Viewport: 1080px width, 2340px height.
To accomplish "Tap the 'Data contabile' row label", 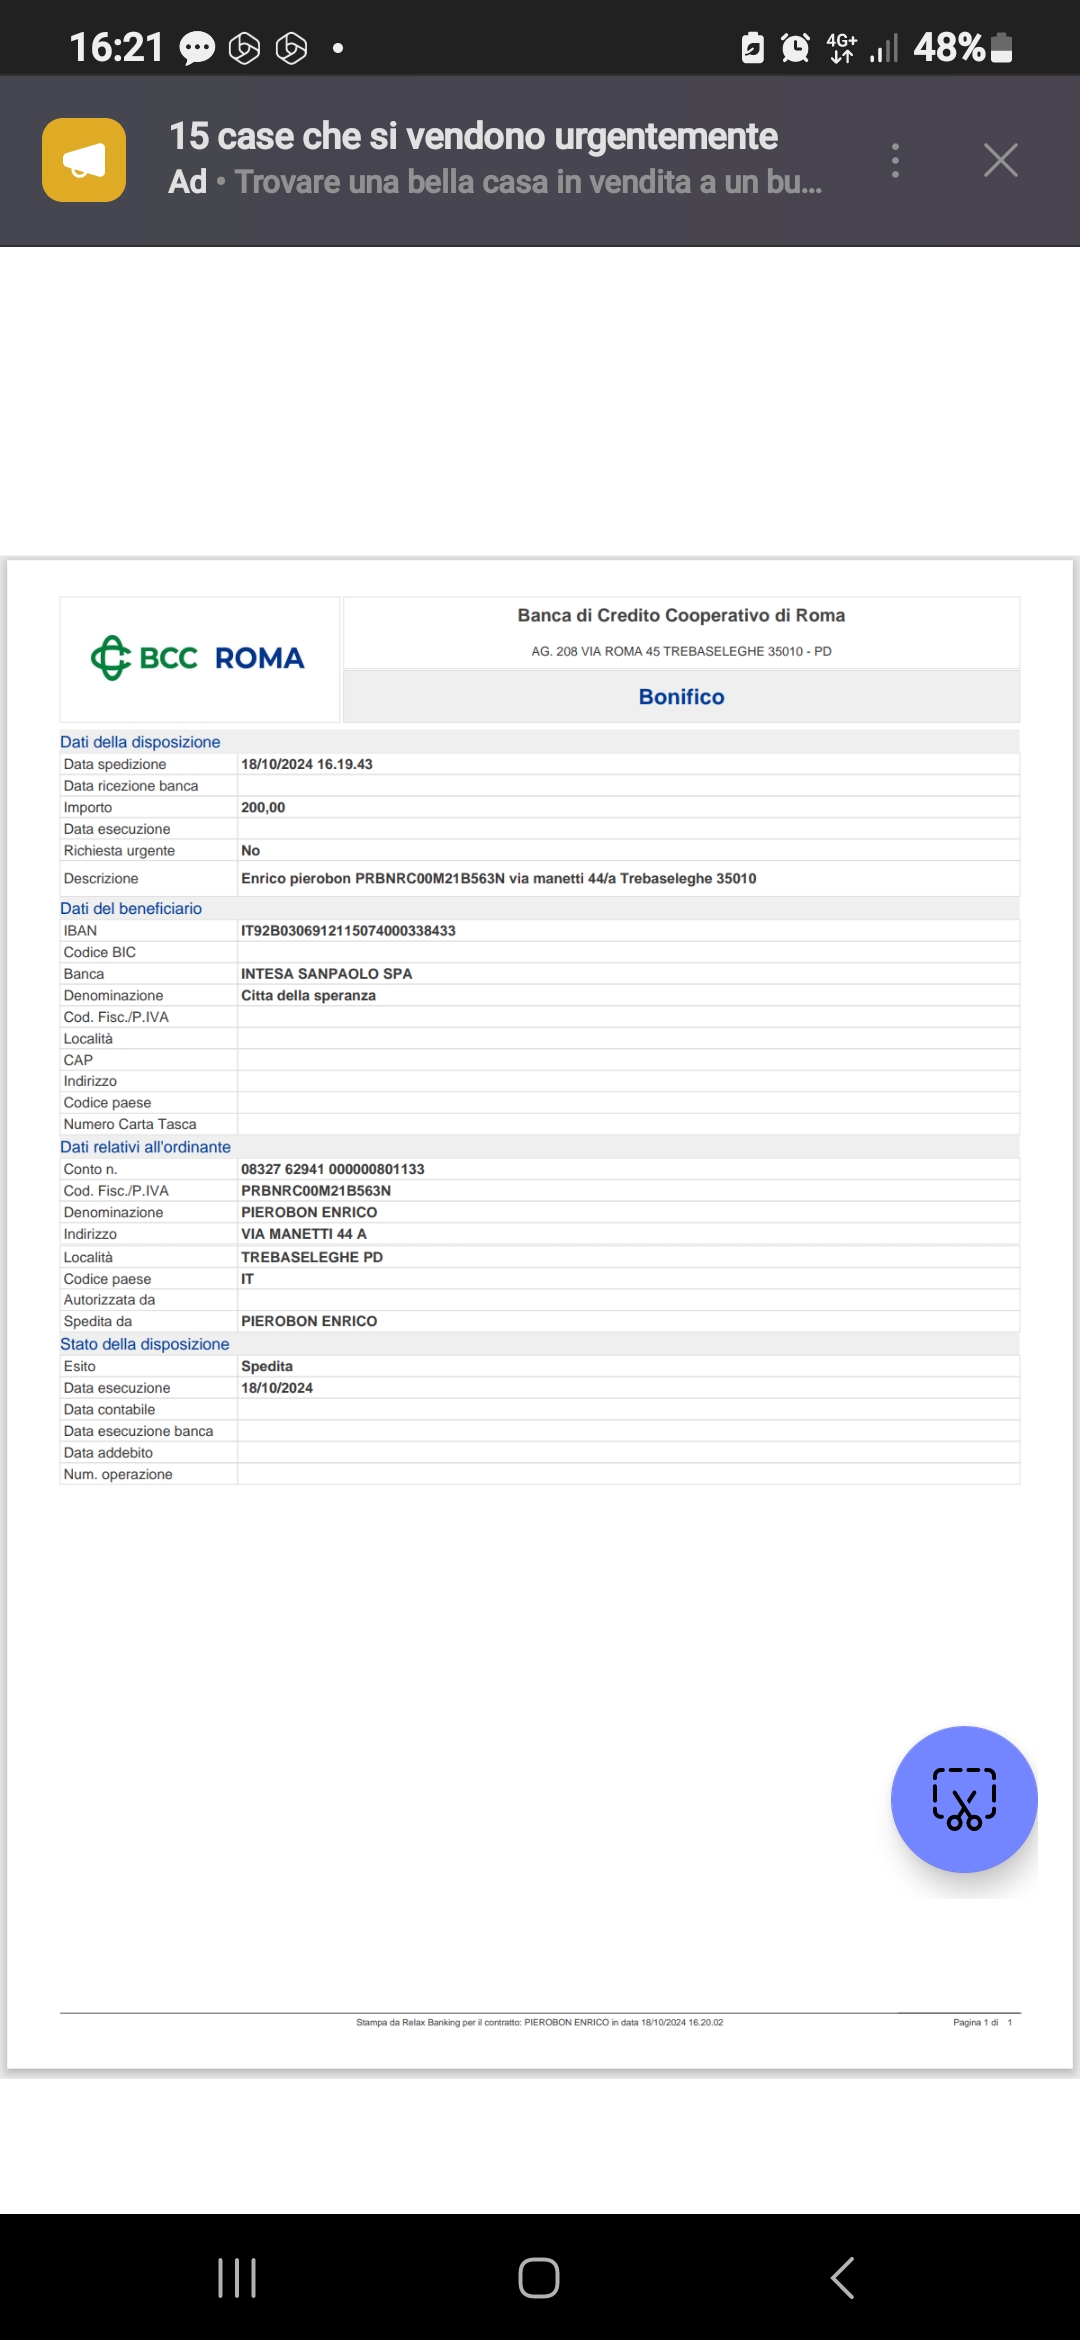I will pyautogui.click(x=109, y=1409).
